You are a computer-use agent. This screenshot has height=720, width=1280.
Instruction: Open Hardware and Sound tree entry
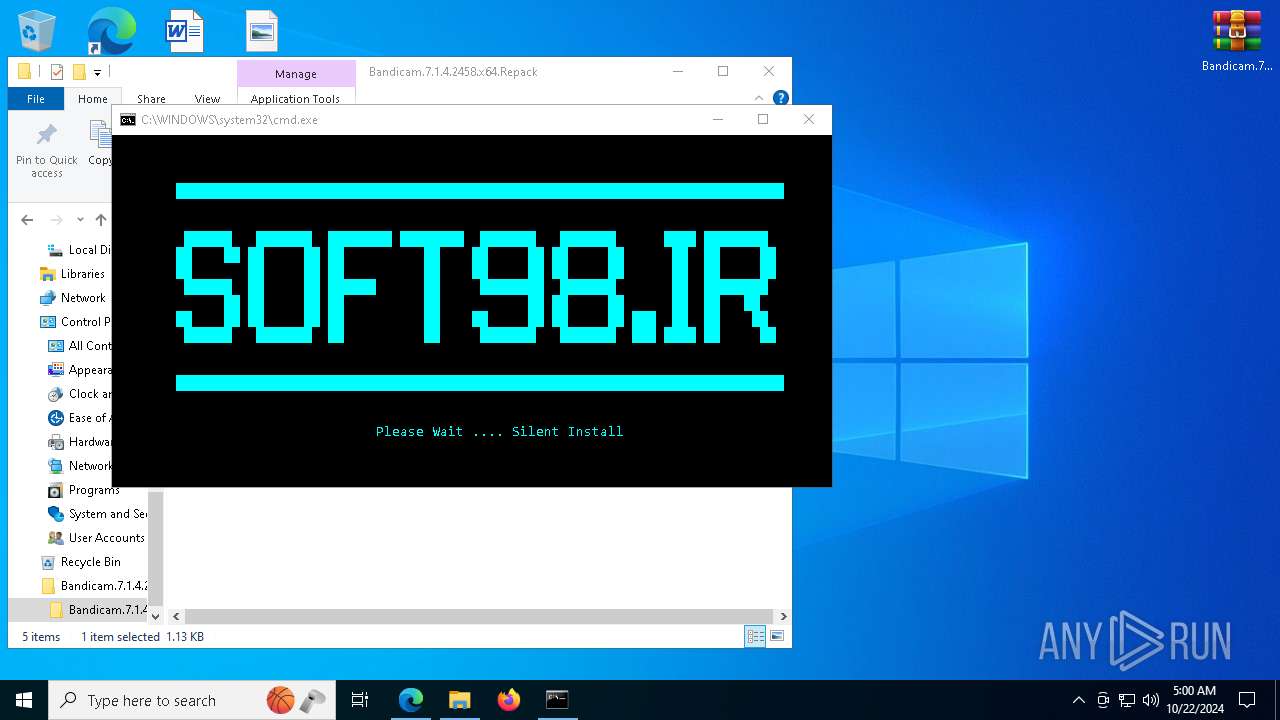click(x=80, y=442)
